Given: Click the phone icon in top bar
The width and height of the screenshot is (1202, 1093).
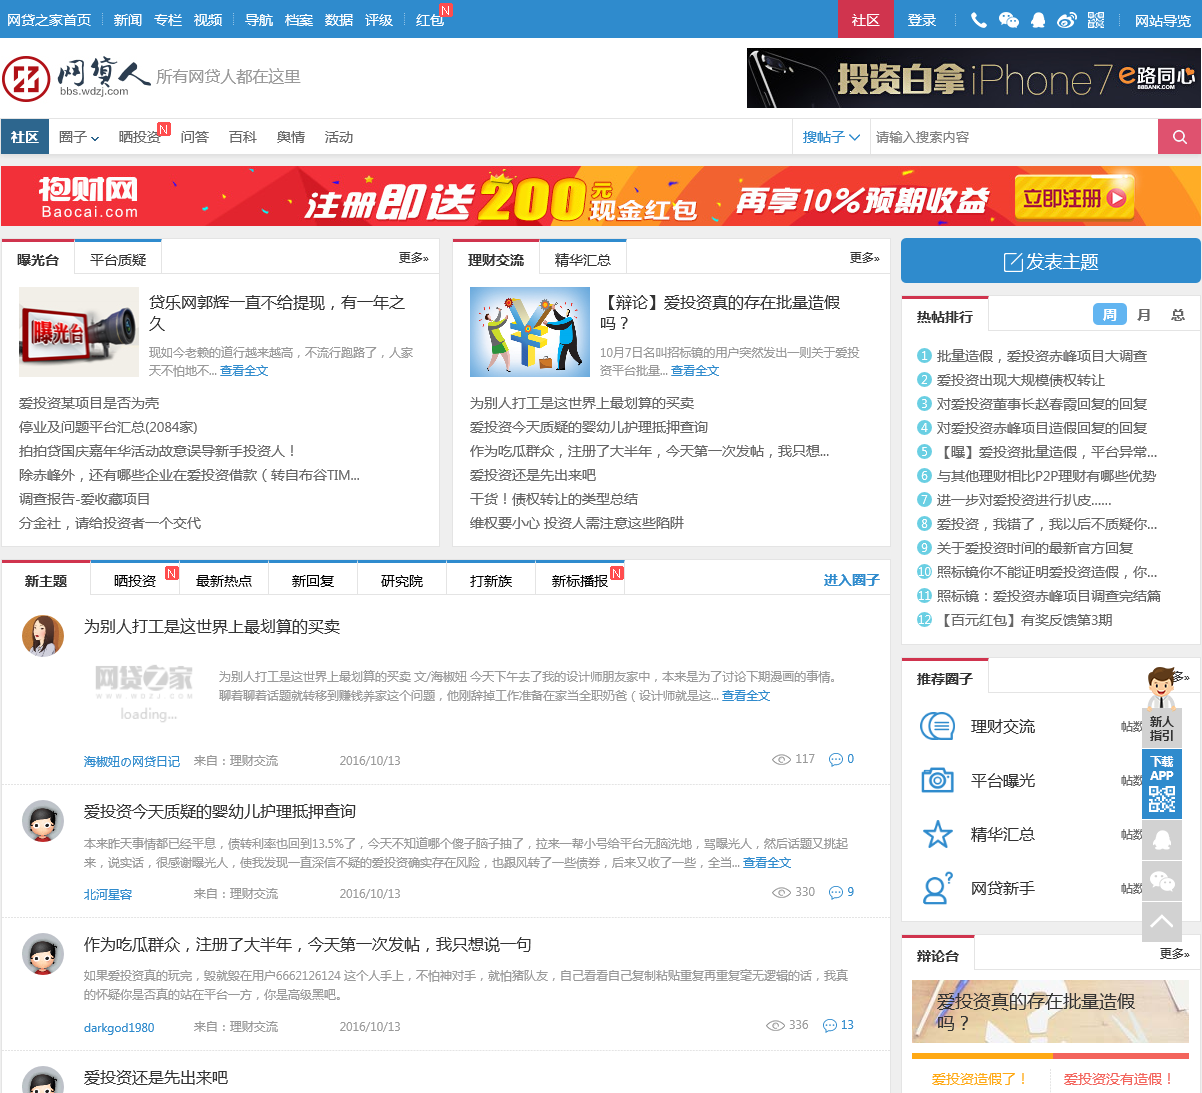Looking at the screenshot, I should pos(979,20).
